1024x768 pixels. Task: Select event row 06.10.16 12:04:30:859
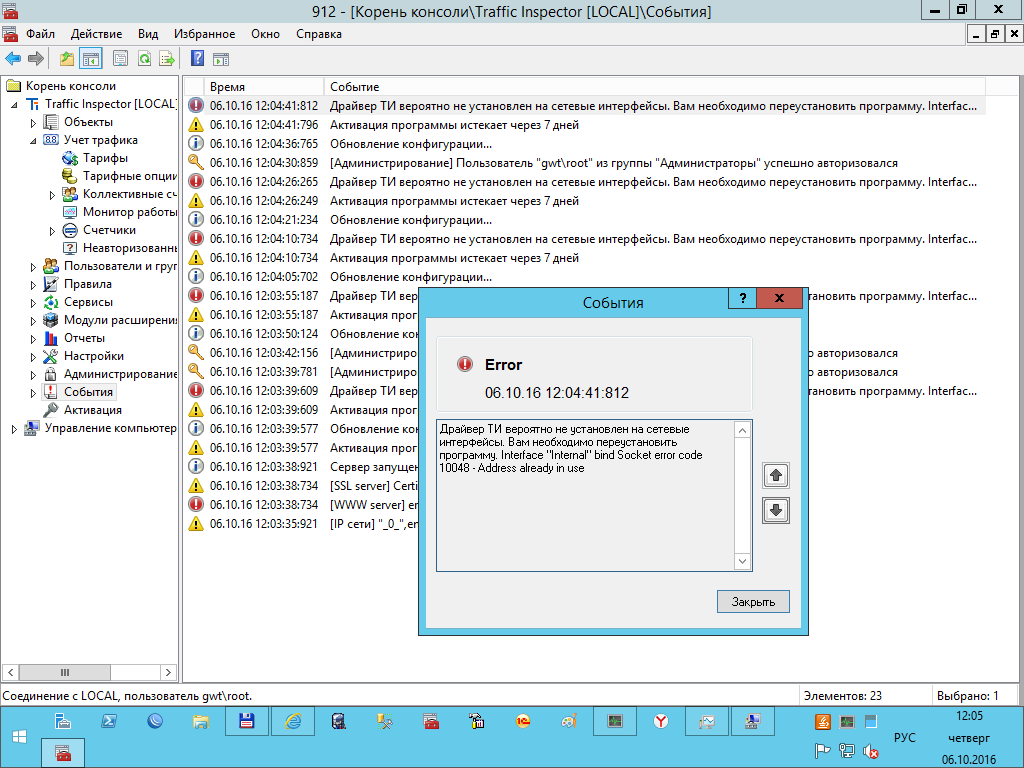pos(585,163)
